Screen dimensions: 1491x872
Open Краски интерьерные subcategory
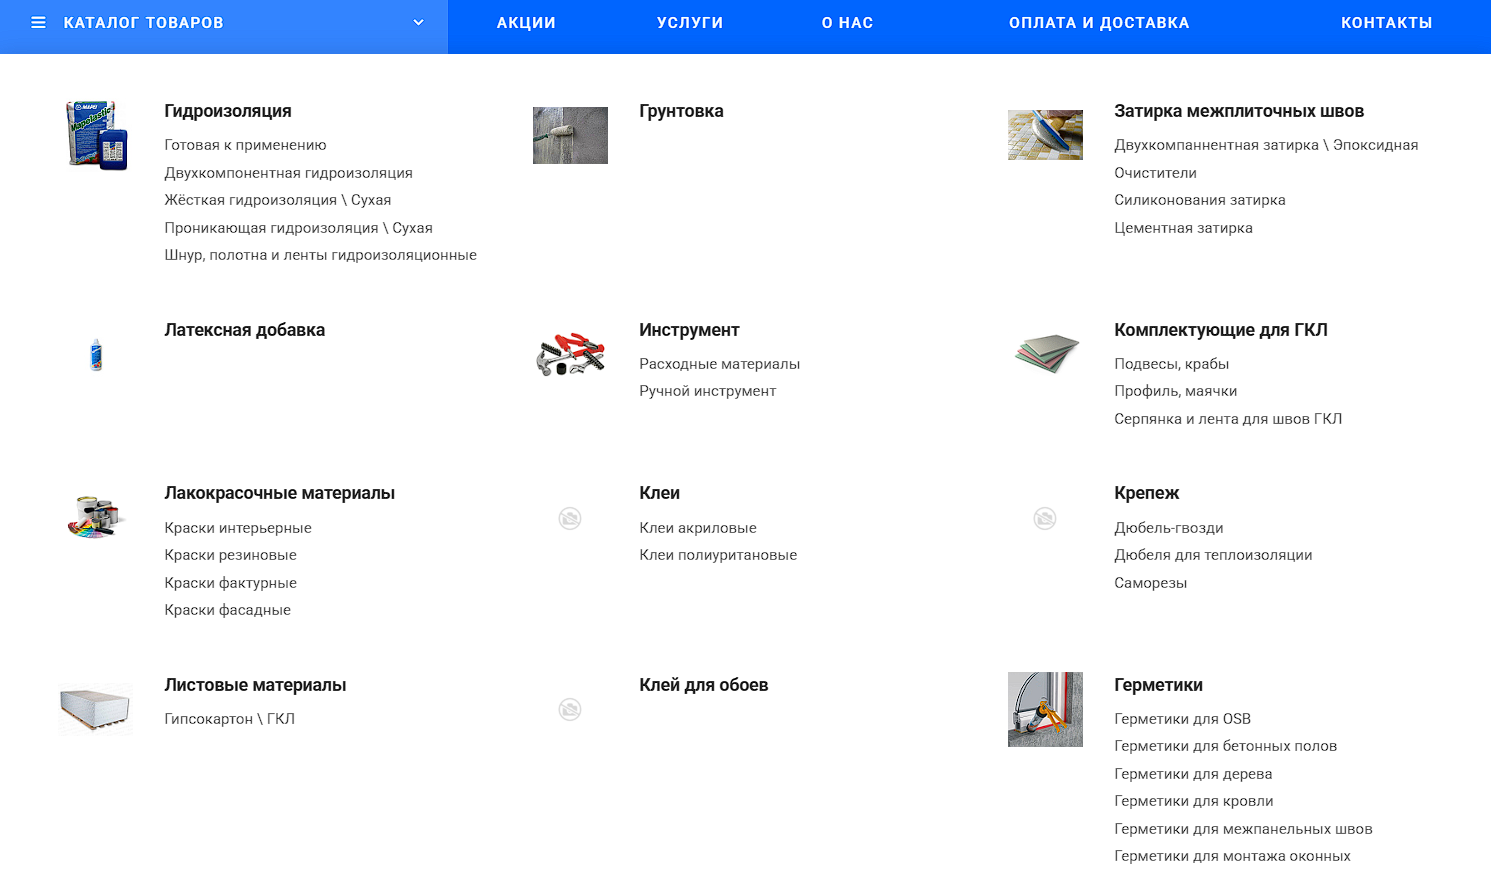tap(238, 528)
